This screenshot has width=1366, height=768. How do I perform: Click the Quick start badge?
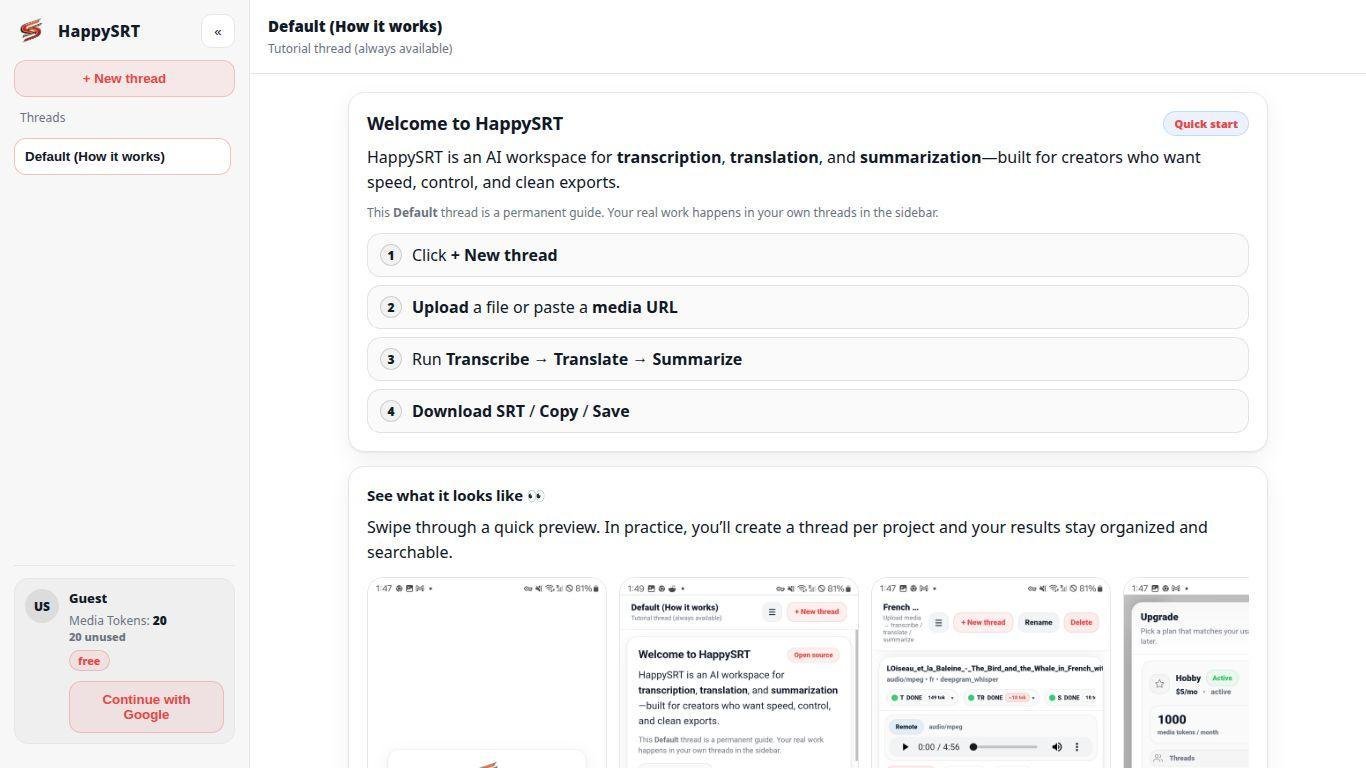(x=1205, y=124)
